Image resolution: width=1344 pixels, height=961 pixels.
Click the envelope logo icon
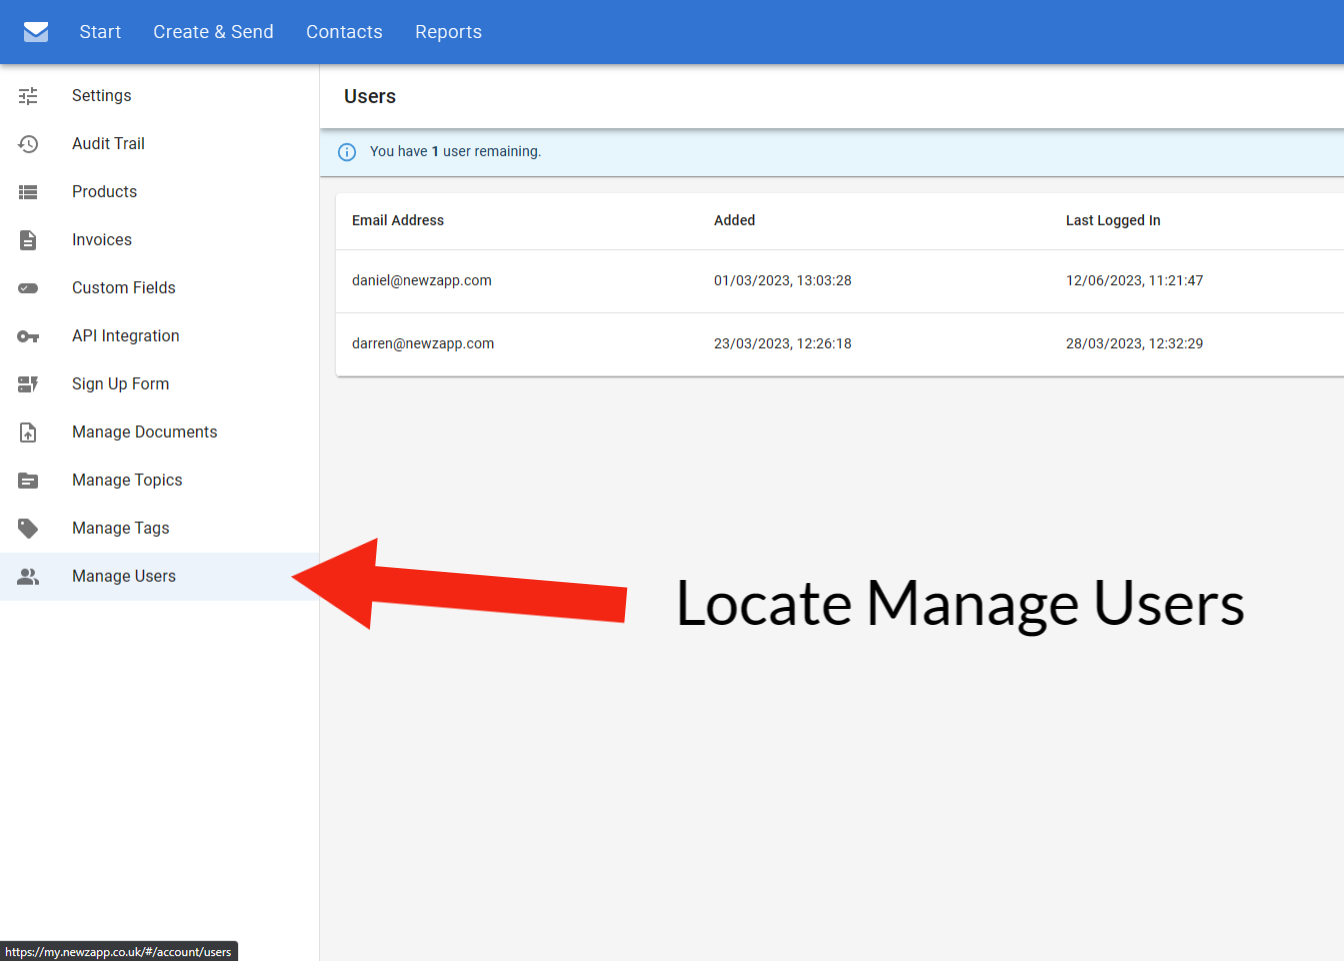(36, 32)
